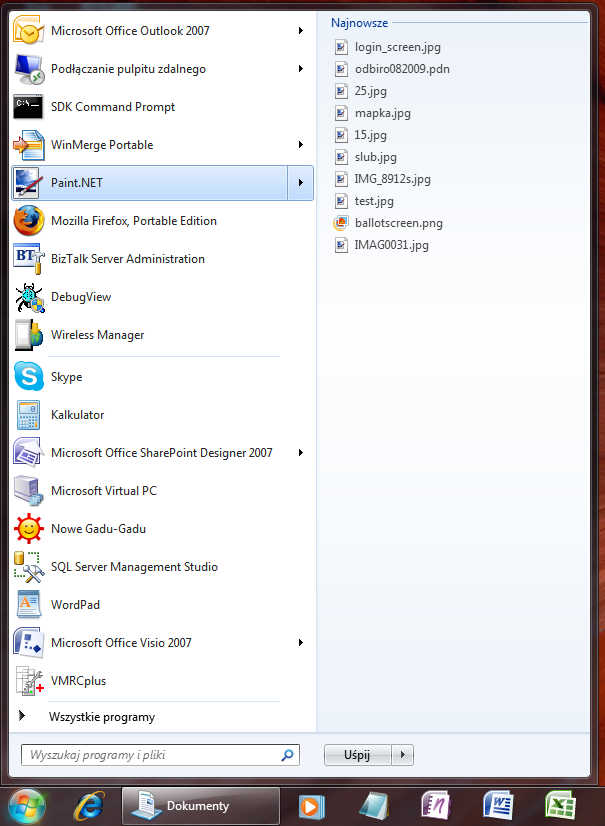Open BizTalk Server Administration icon

click(x=28, y=259)
